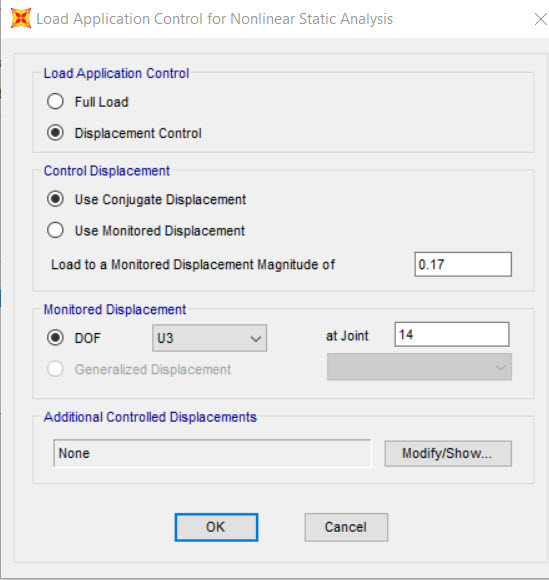Click the Displacement Control label text
The height and width of the screenshot is (580, 549).
coord(138,133)
